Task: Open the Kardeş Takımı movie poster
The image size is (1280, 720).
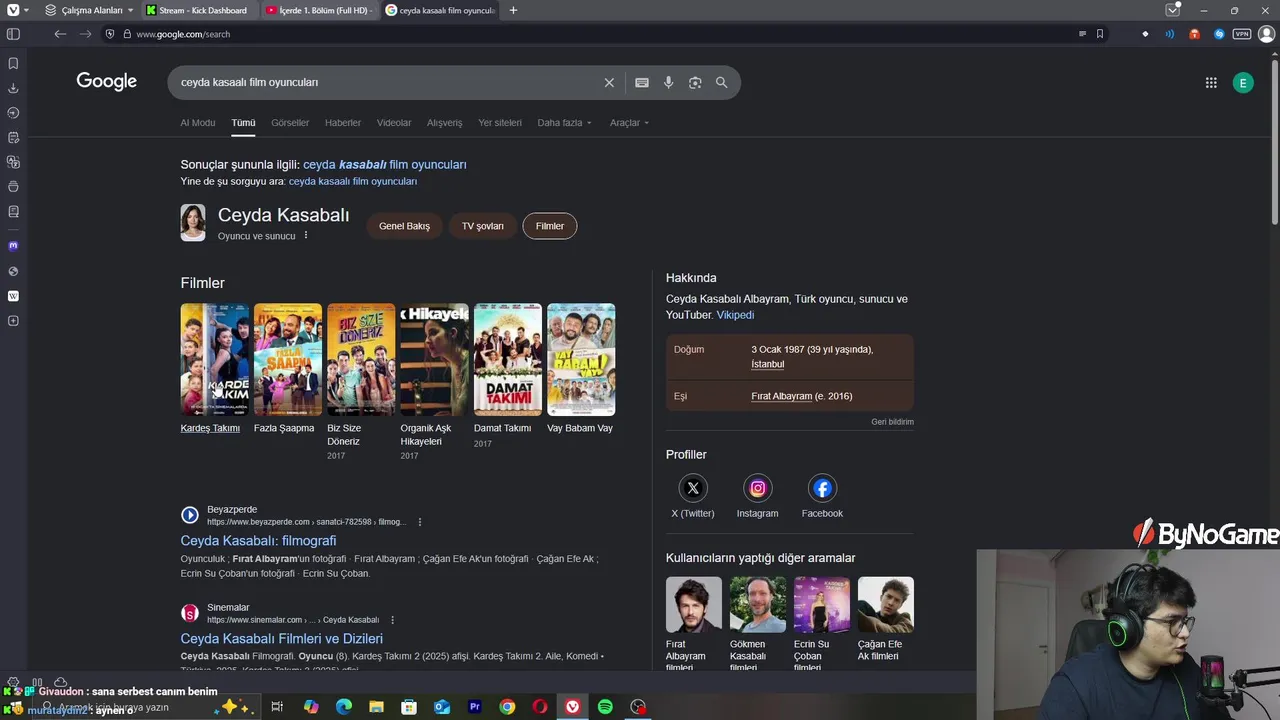Action: tap(215, 359)
